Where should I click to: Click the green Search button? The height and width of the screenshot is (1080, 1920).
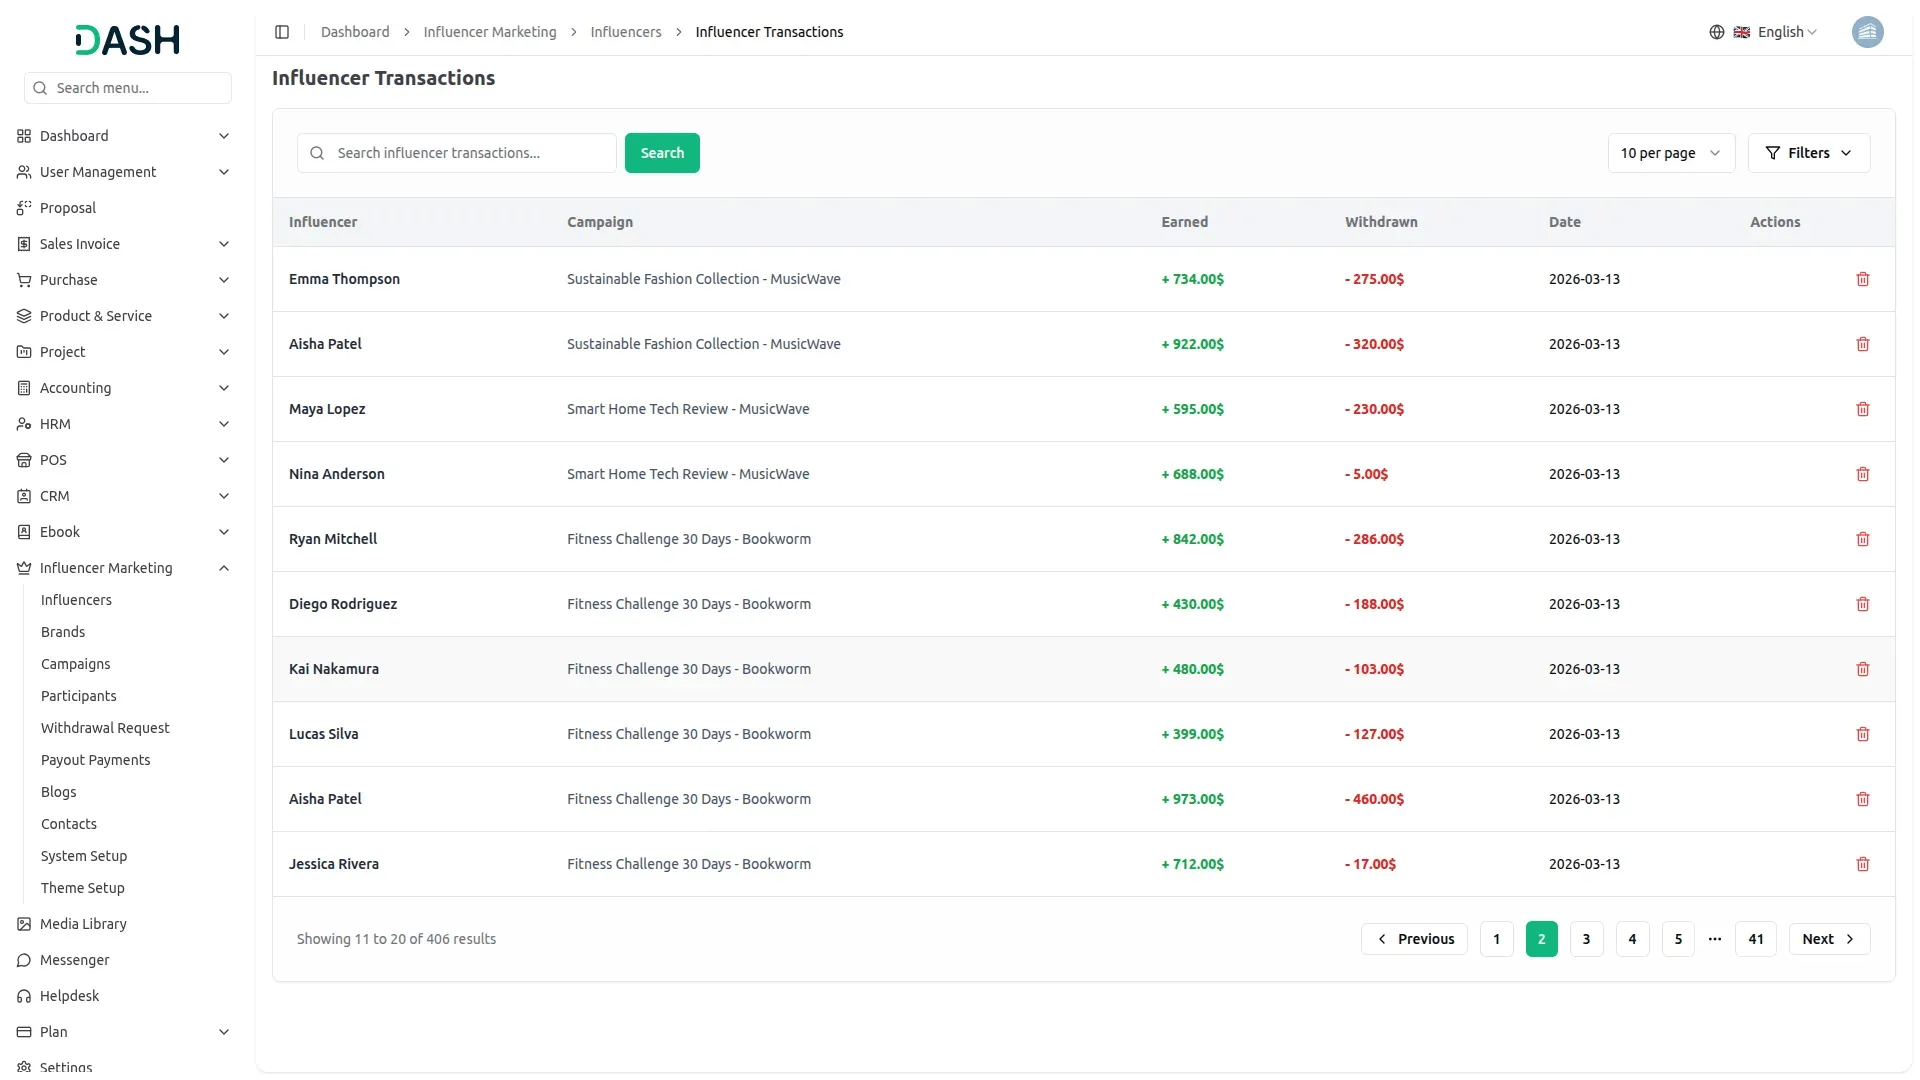(662, 153)
